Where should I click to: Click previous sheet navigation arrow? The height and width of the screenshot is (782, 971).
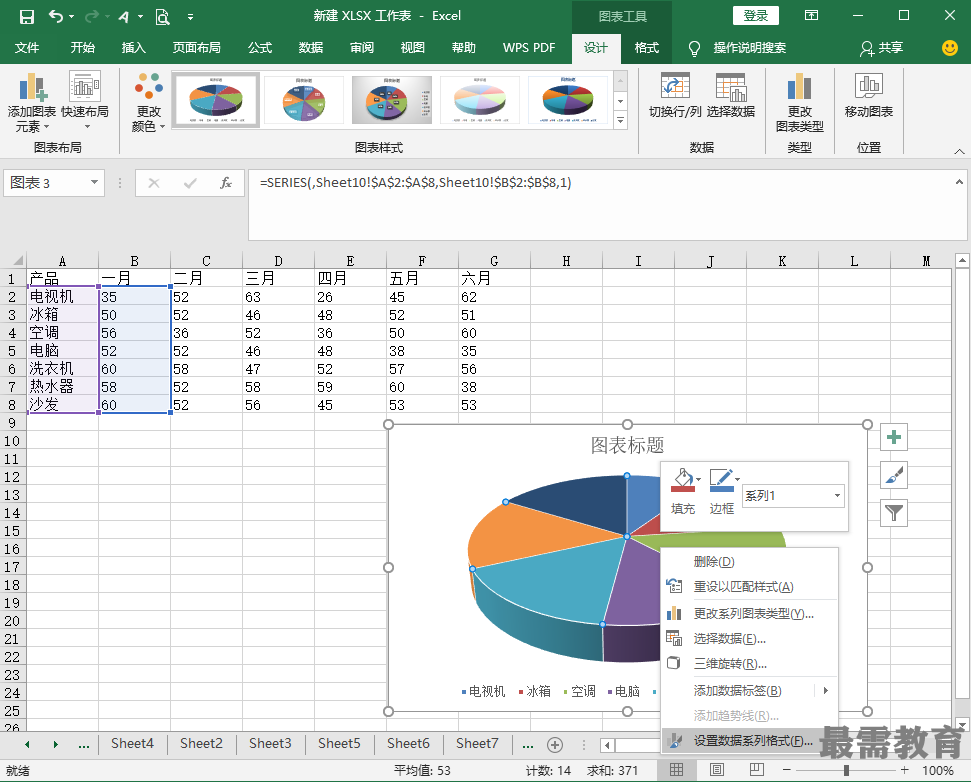(x=27, y=744)
